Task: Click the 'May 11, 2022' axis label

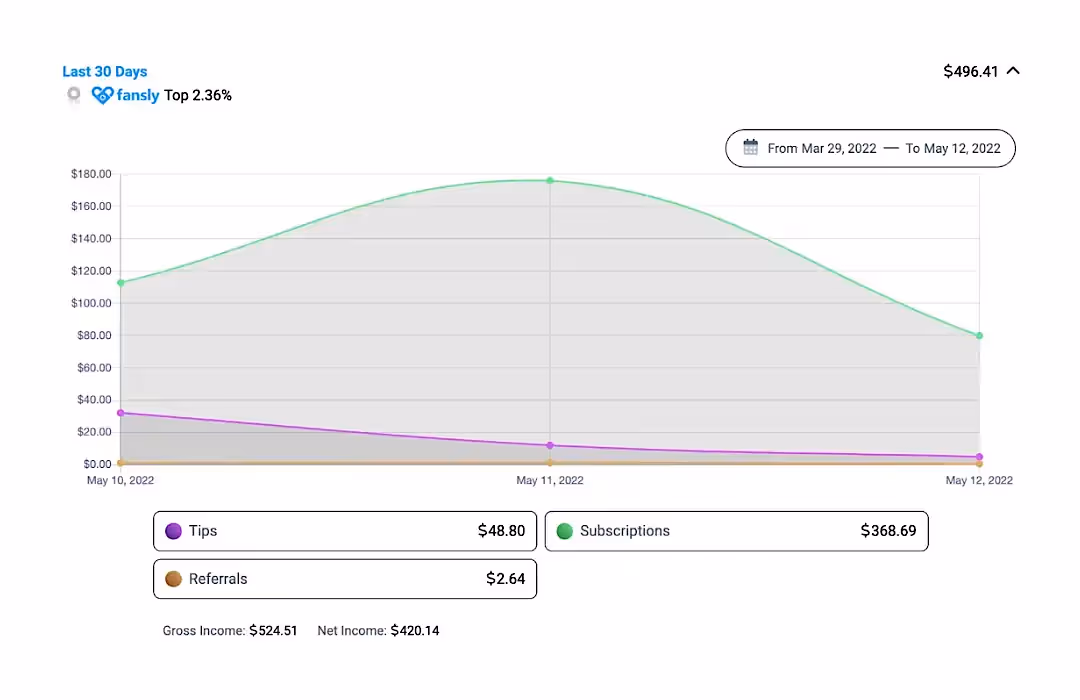Action: point(550,480)
